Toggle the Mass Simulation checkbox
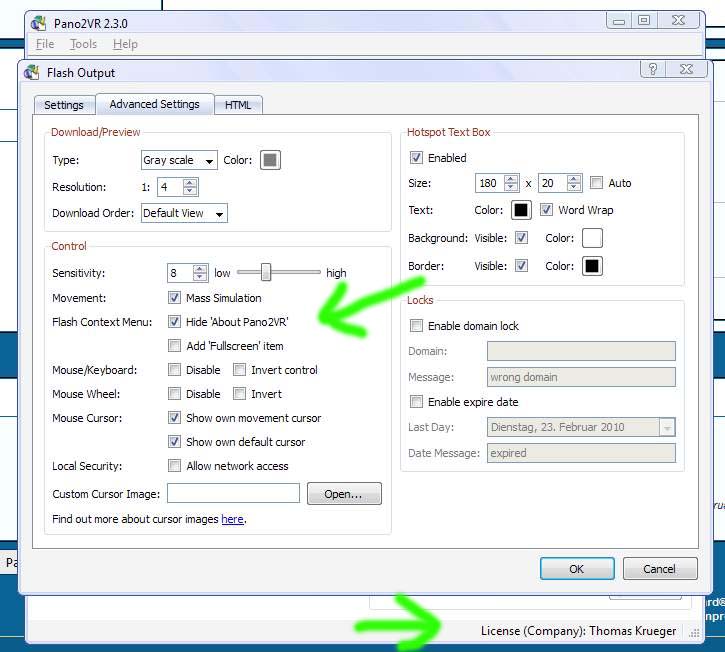The height and width of the screenshot is (652, 725). [175, 298]
